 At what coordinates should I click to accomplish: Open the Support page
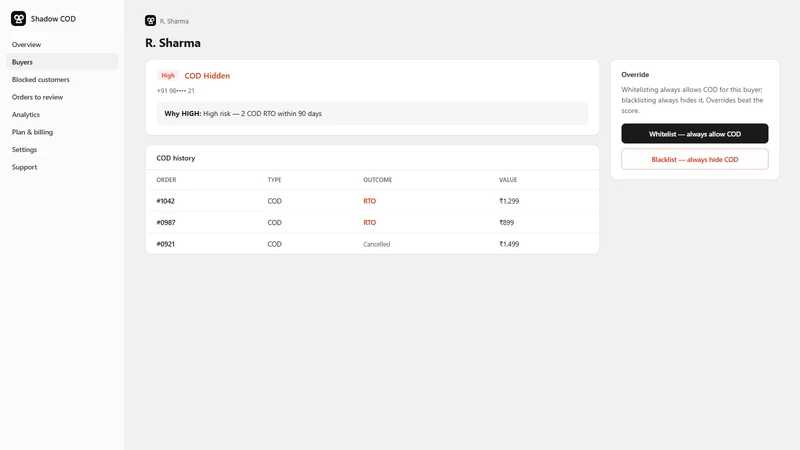(x=24, y=167)
